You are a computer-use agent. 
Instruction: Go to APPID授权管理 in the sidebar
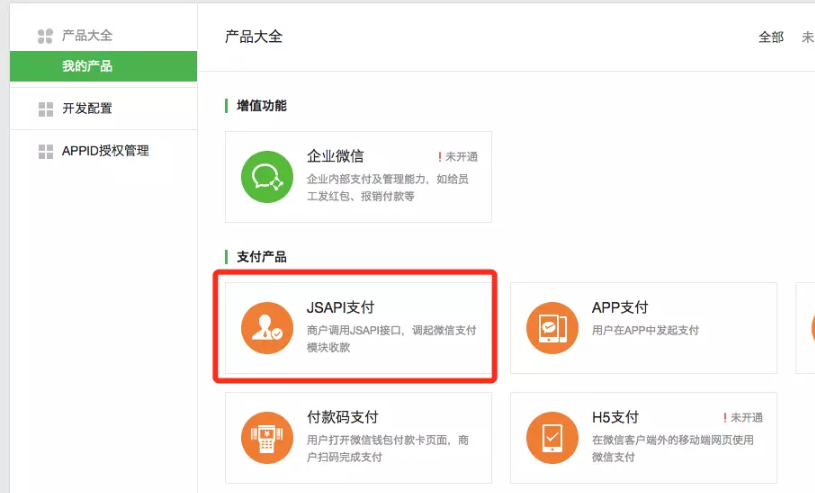pos(105,151)
